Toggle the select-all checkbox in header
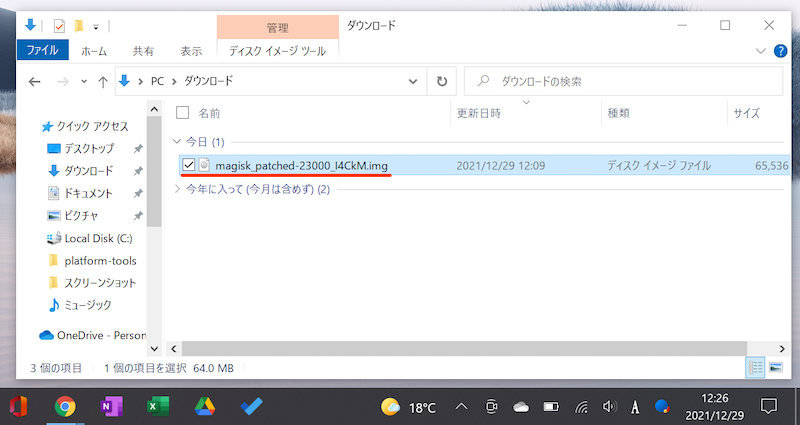The height and width of the screenshot is (425, 800). [182, 113]
